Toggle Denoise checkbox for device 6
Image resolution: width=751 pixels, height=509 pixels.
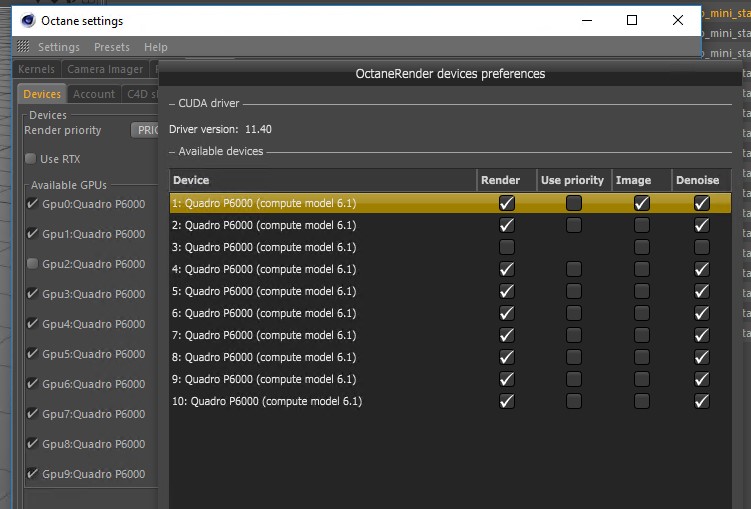point(702,313)
